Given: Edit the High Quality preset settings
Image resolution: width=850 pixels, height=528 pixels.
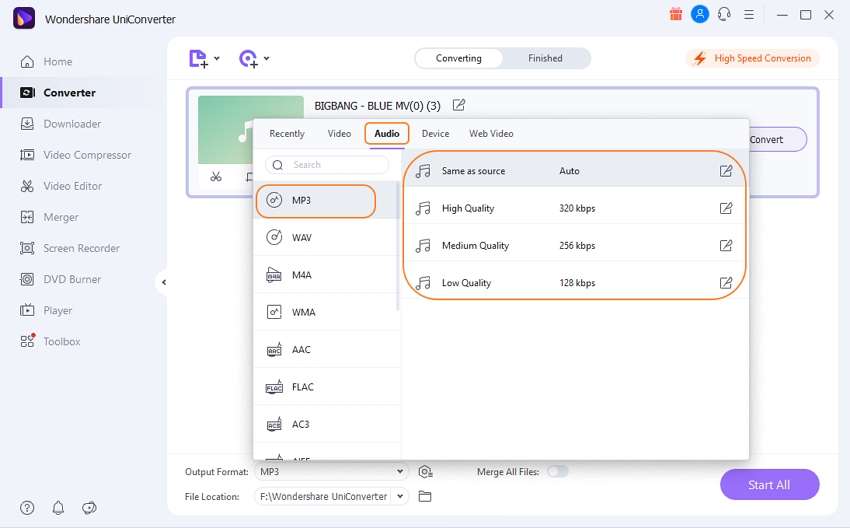Looking at the screenshot, I should [x=725, y=208].
